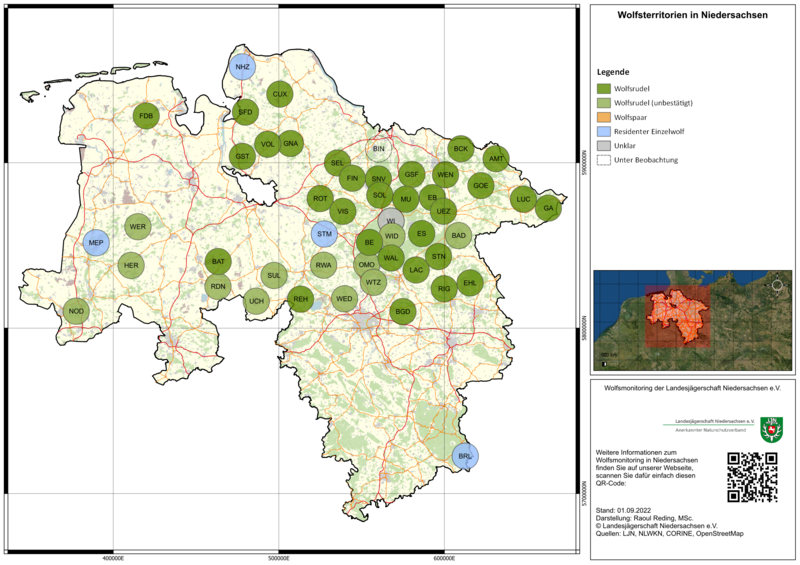Click the AMT wolf pack circle
The image size is (800, 565).
(x=495, y=159)
